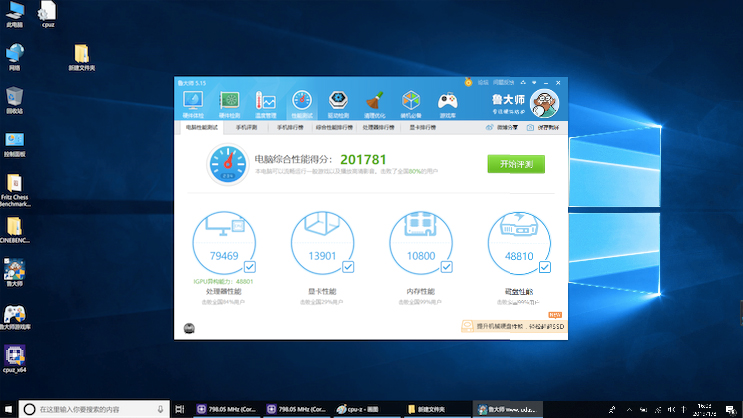Click the SSD upgrade promotion banner
The width and height of the screenshot is (743, 418).
coord(514,326)
